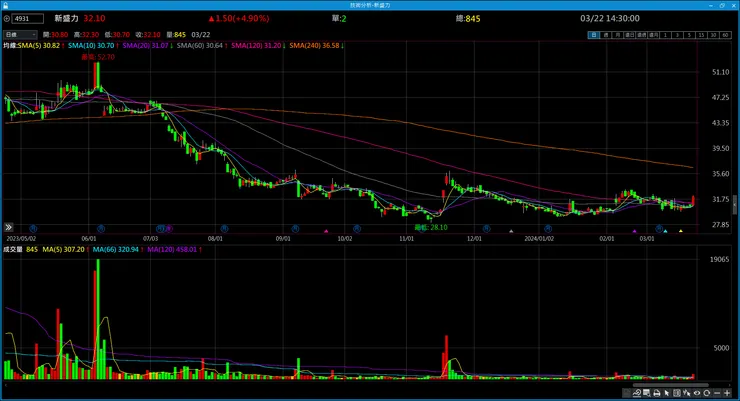This screenshot has height=401, width=740.
Task: Choose the 60 minute interval button
Action: click(725, 35)
